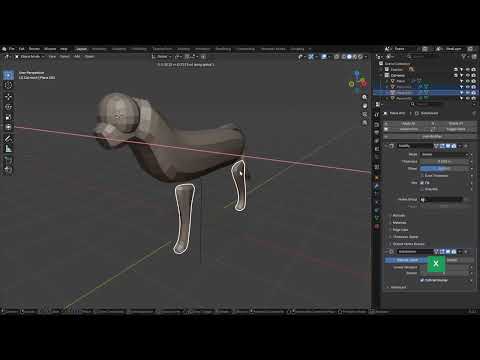This screenshot has height=360, width=480.
Task: Click the Add Modifier button
Action: [431, 137]
